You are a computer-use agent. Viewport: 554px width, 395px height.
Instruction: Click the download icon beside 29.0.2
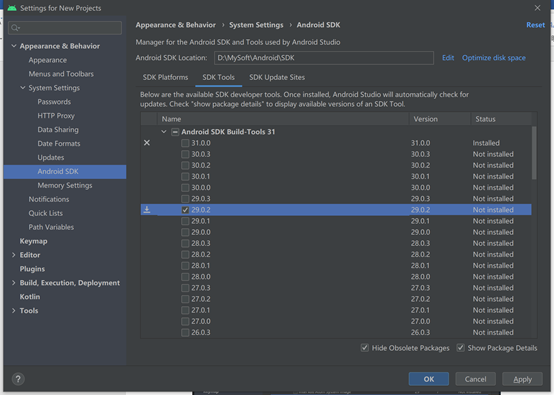pyautogui.click(x=147, y=210)
